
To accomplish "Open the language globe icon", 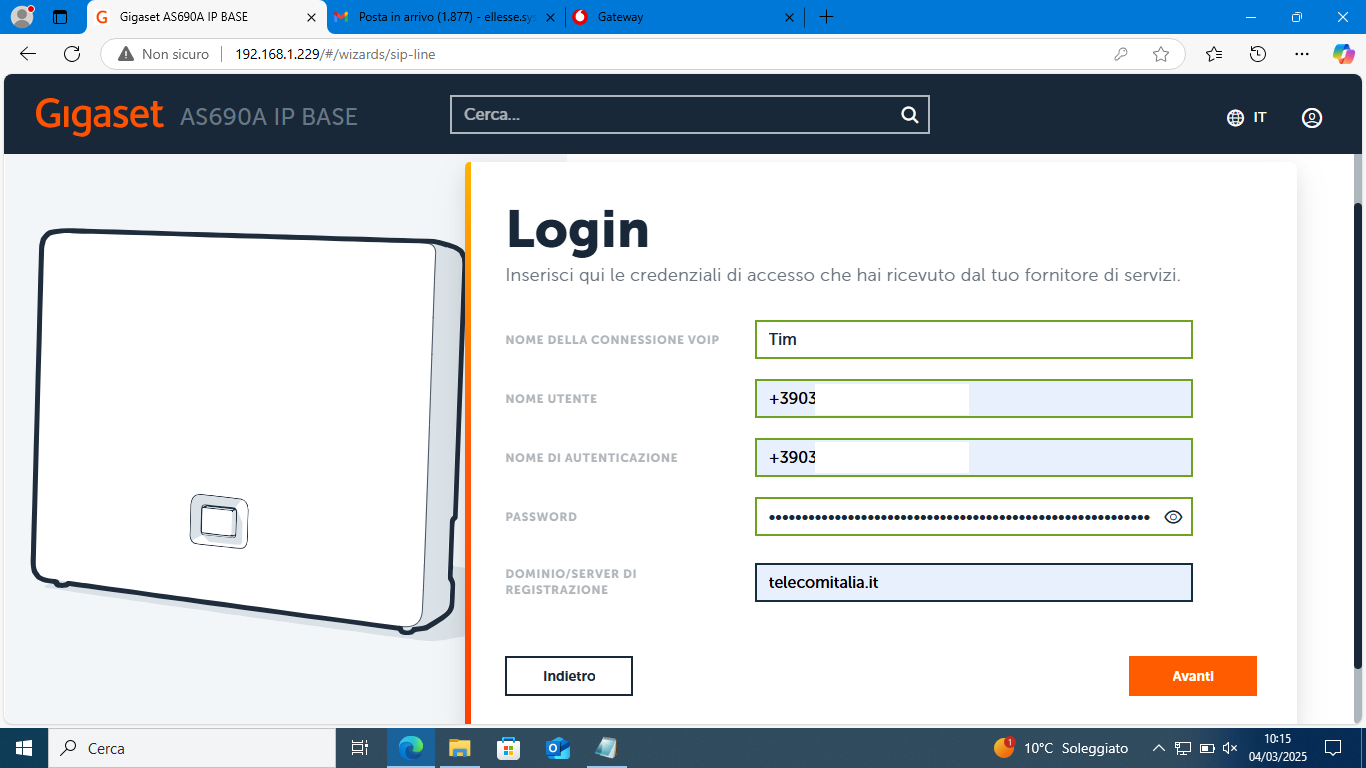I will pyautogui.click(x=1235, y=118).
